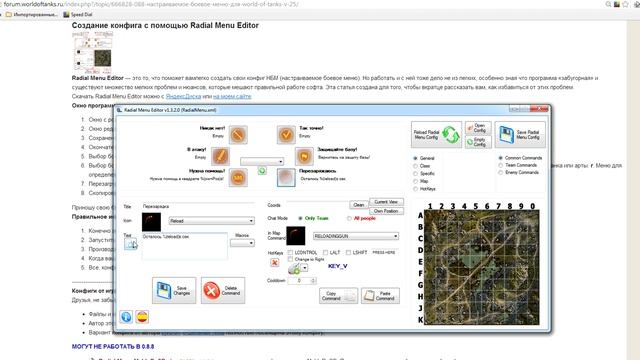Click the PRESS HERE hotkey field

click(x=384, y=253)
